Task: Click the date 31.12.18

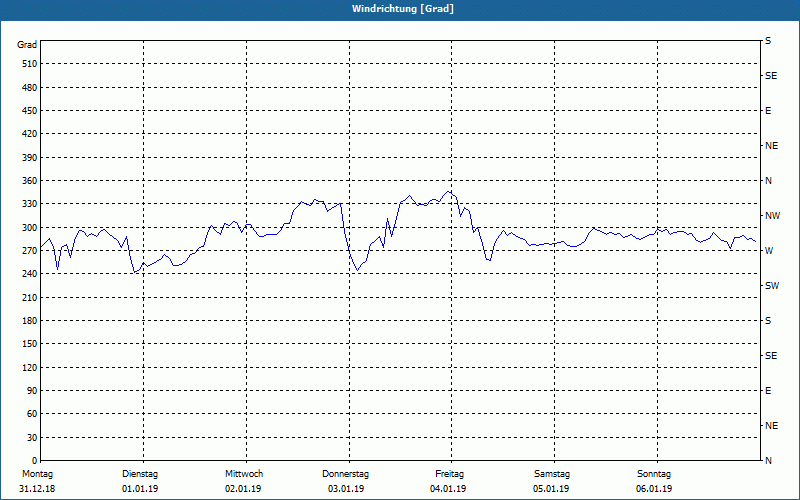Action: pyautogui.click(x=37, y=489)
